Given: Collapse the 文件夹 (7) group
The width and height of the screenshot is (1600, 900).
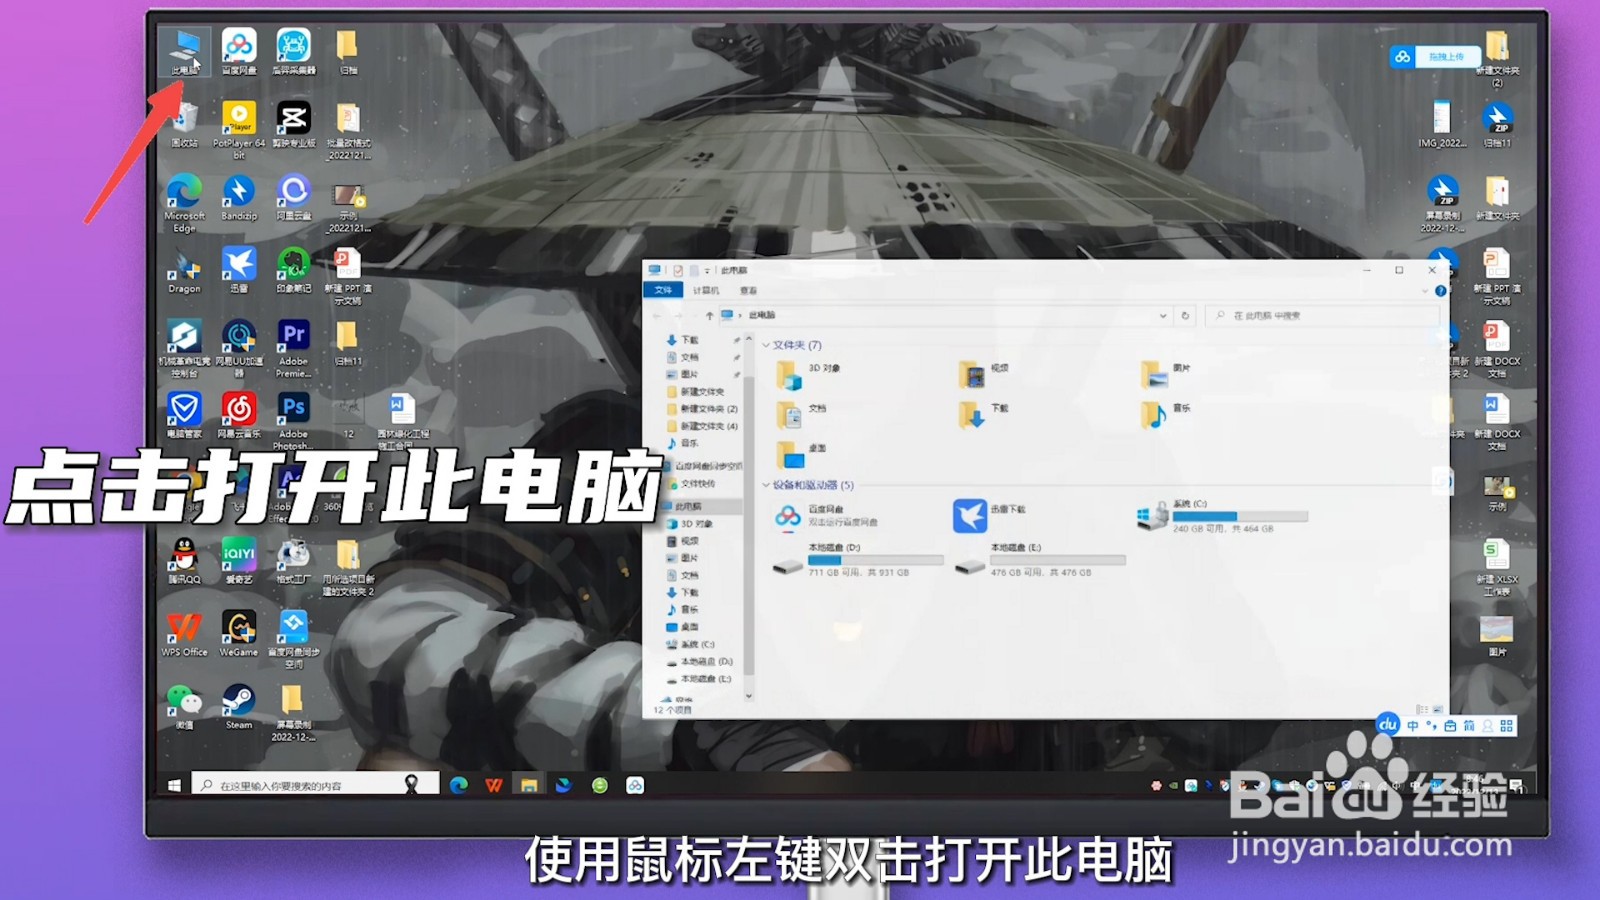Looking at the screenshot, I should pos(767,345).
